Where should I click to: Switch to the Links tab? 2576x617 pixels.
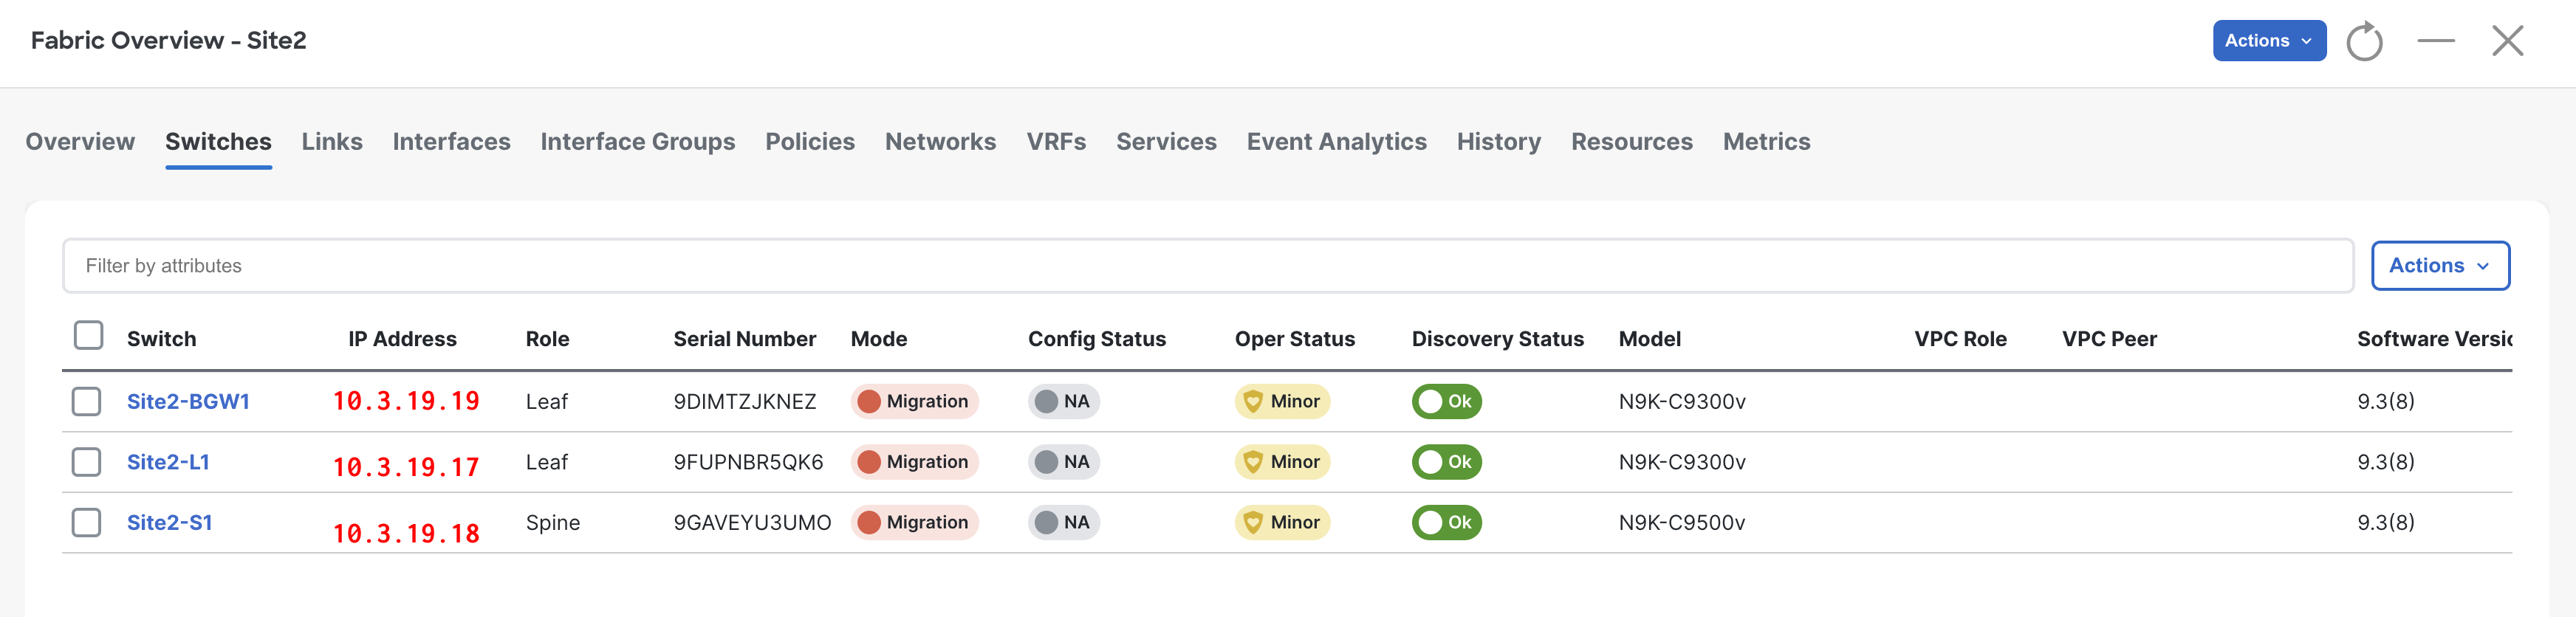(332, 142)
